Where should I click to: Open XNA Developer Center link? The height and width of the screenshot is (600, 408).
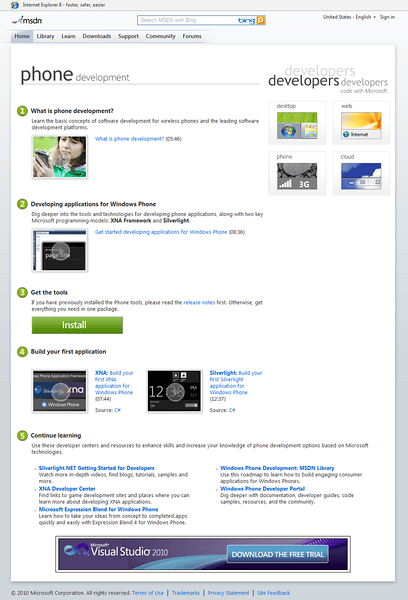(67, 489)
